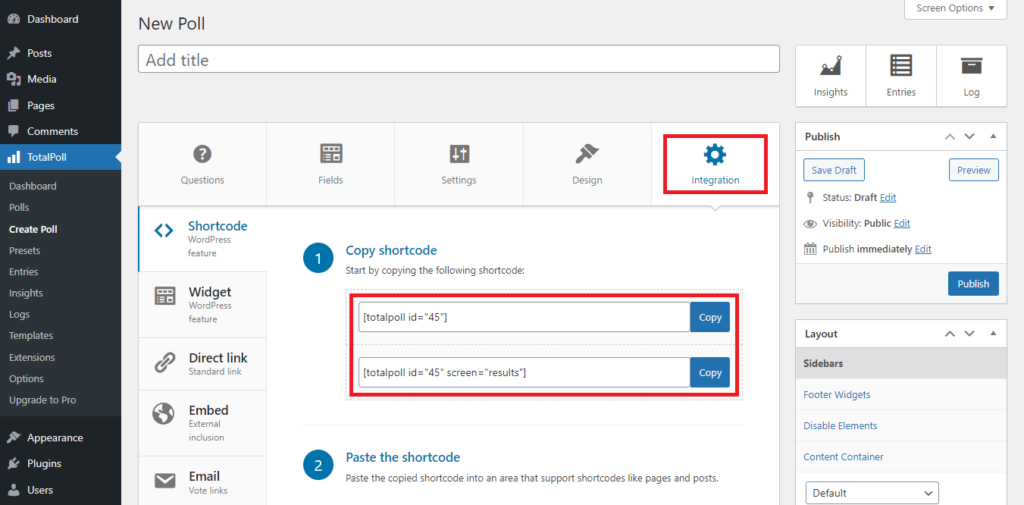
Task: Click the blue Publish button
Action: point(973,284)
